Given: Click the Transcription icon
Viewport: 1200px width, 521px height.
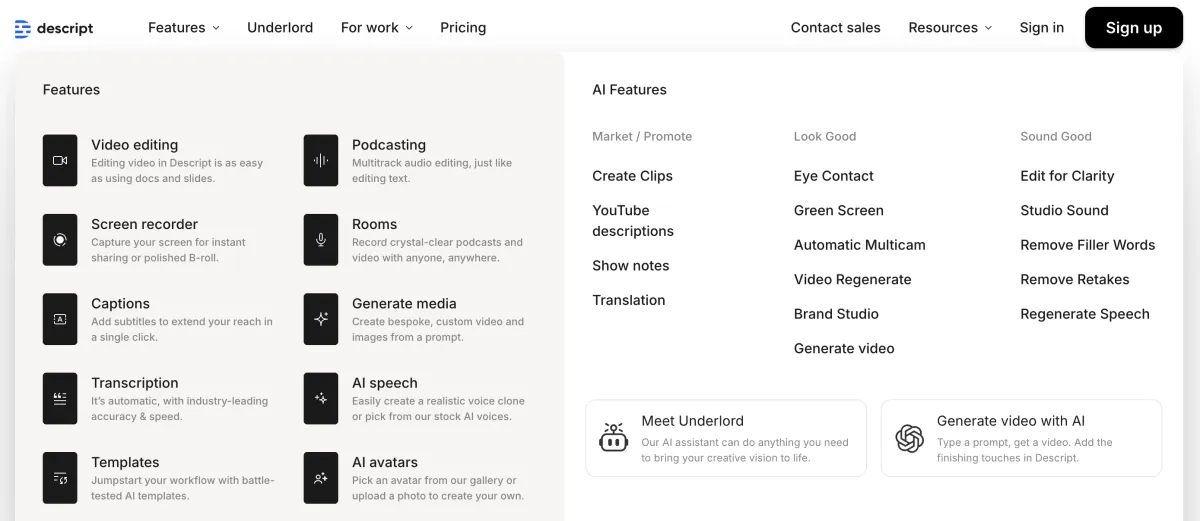Looking at the screenshot, I should 60,398.
